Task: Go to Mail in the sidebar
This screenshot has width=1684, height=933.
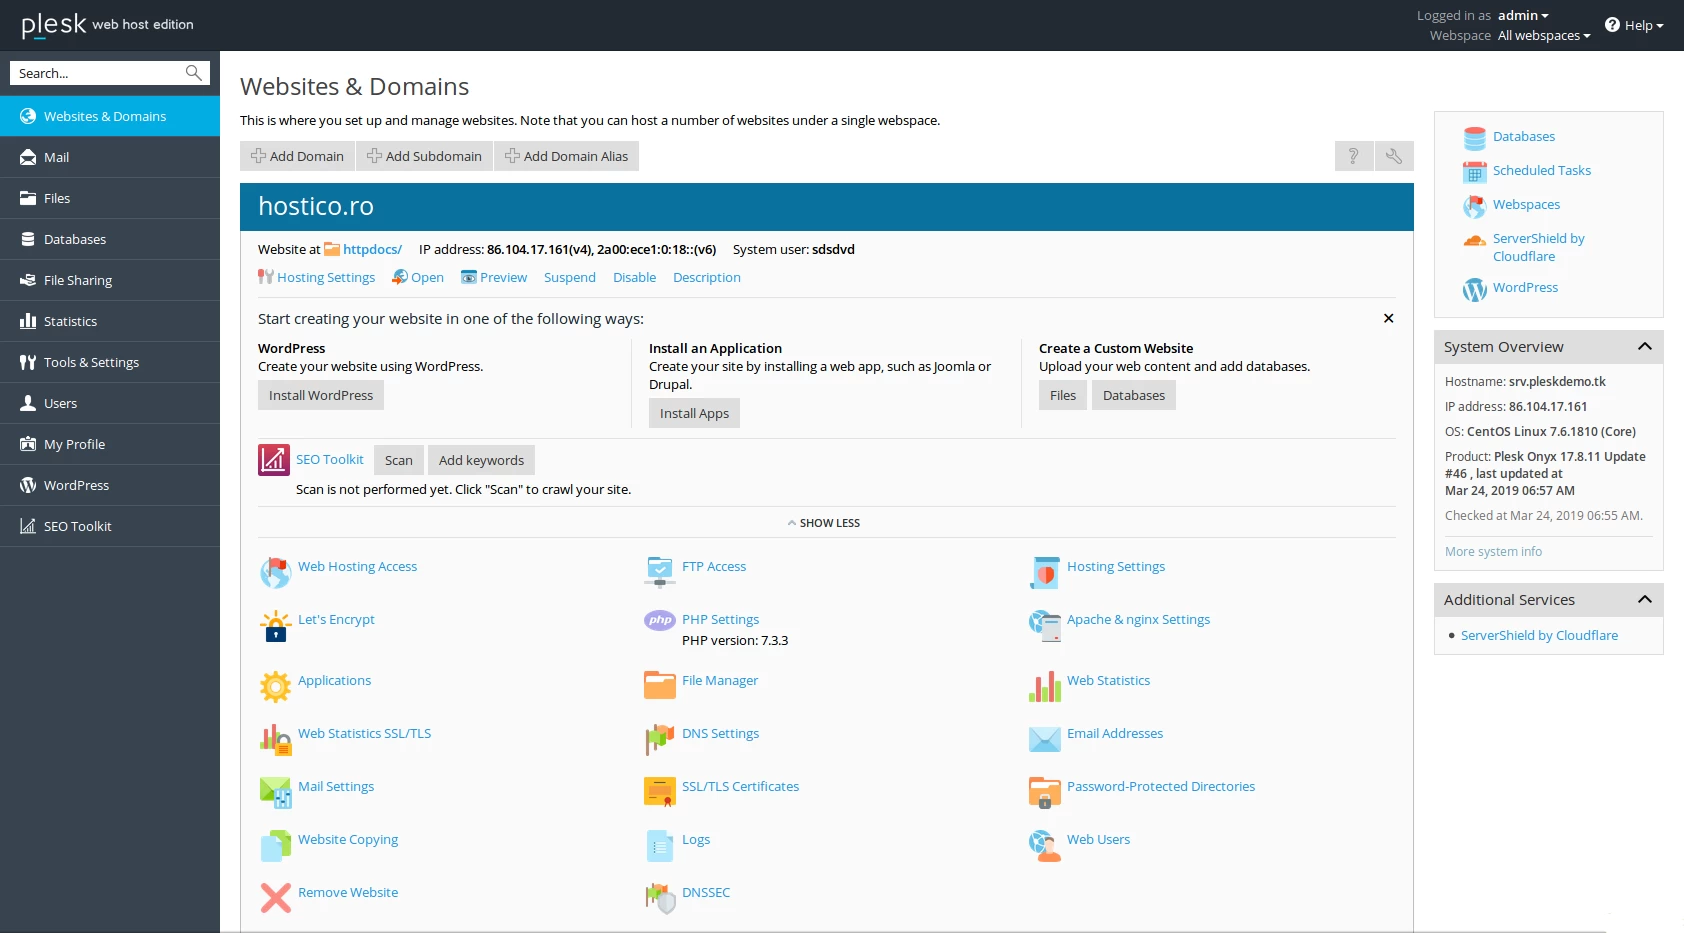Action: pos(56,157)
